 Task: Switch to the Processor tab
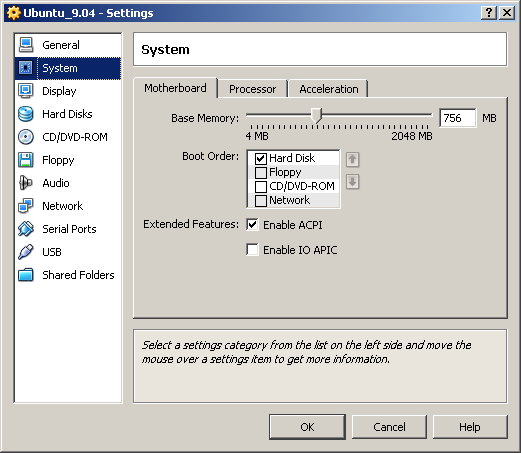[252, 89]
